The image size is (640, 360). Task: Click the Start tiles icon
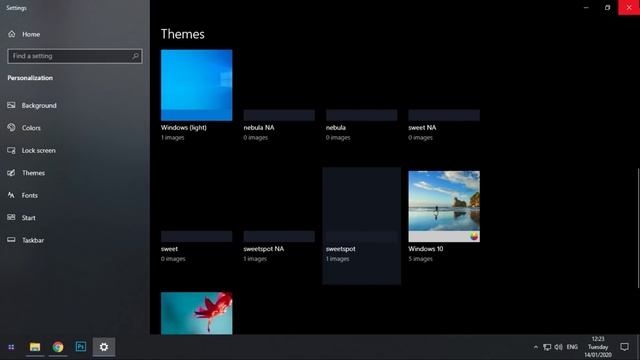[11, 218]
